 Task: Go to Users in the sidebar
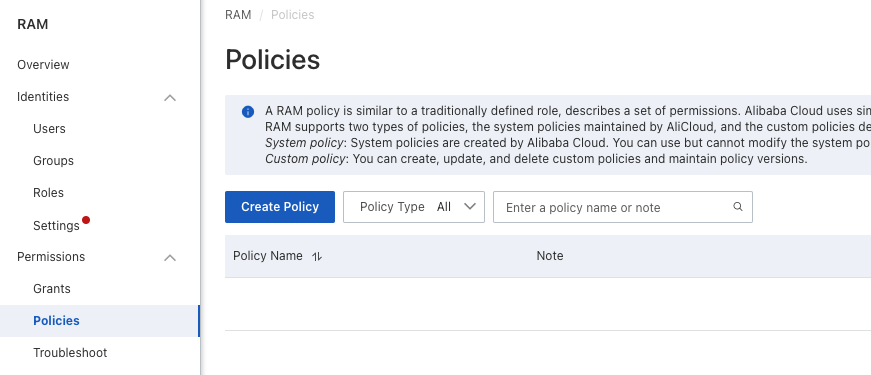(x=49, y=129)
